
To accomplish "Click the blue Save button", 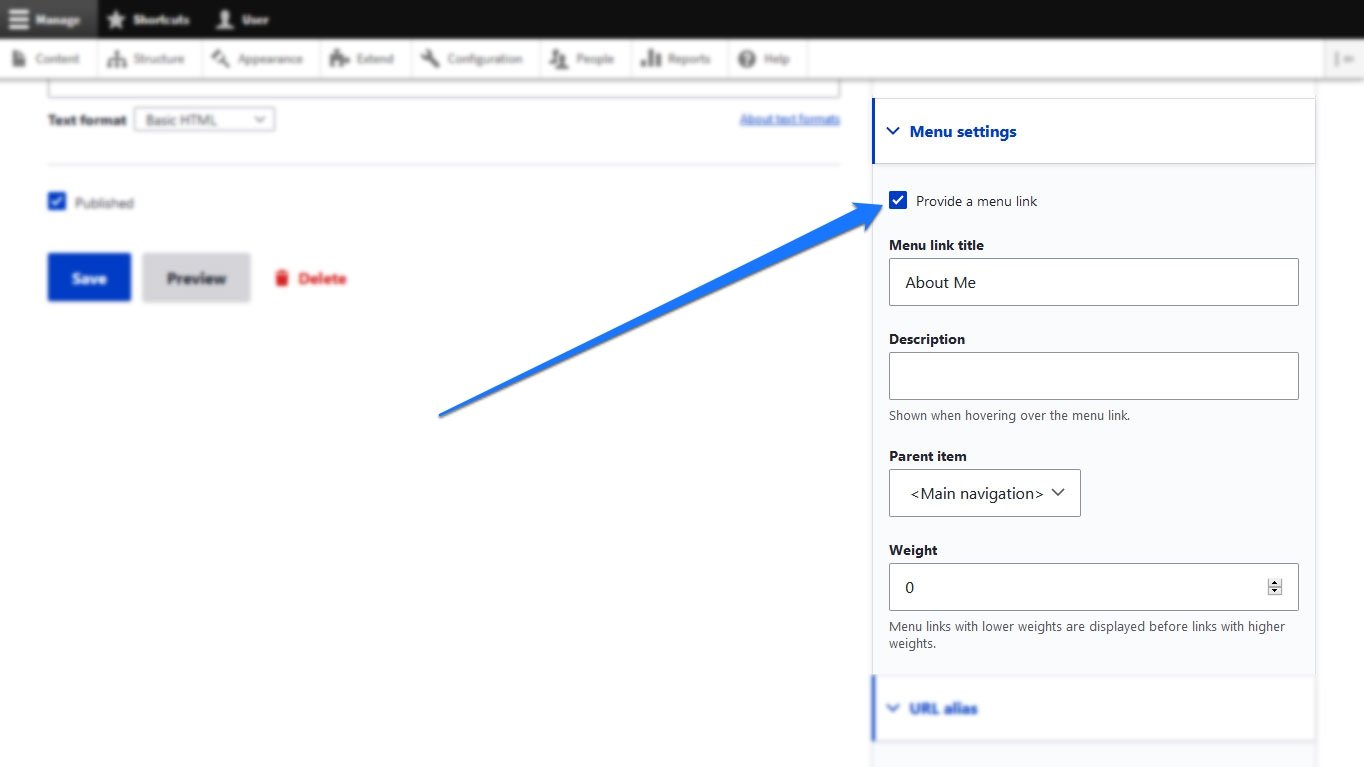I will coord(89,277).
